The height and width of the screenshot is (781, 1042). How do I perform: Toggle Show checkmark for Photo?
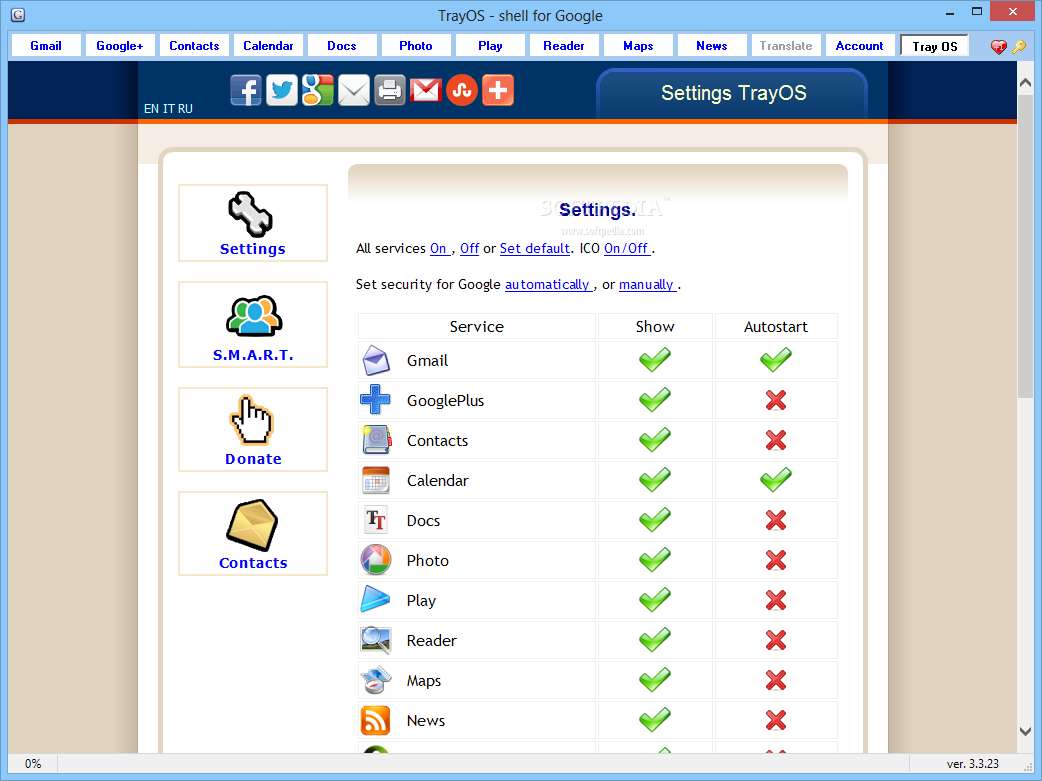[655, 560]
